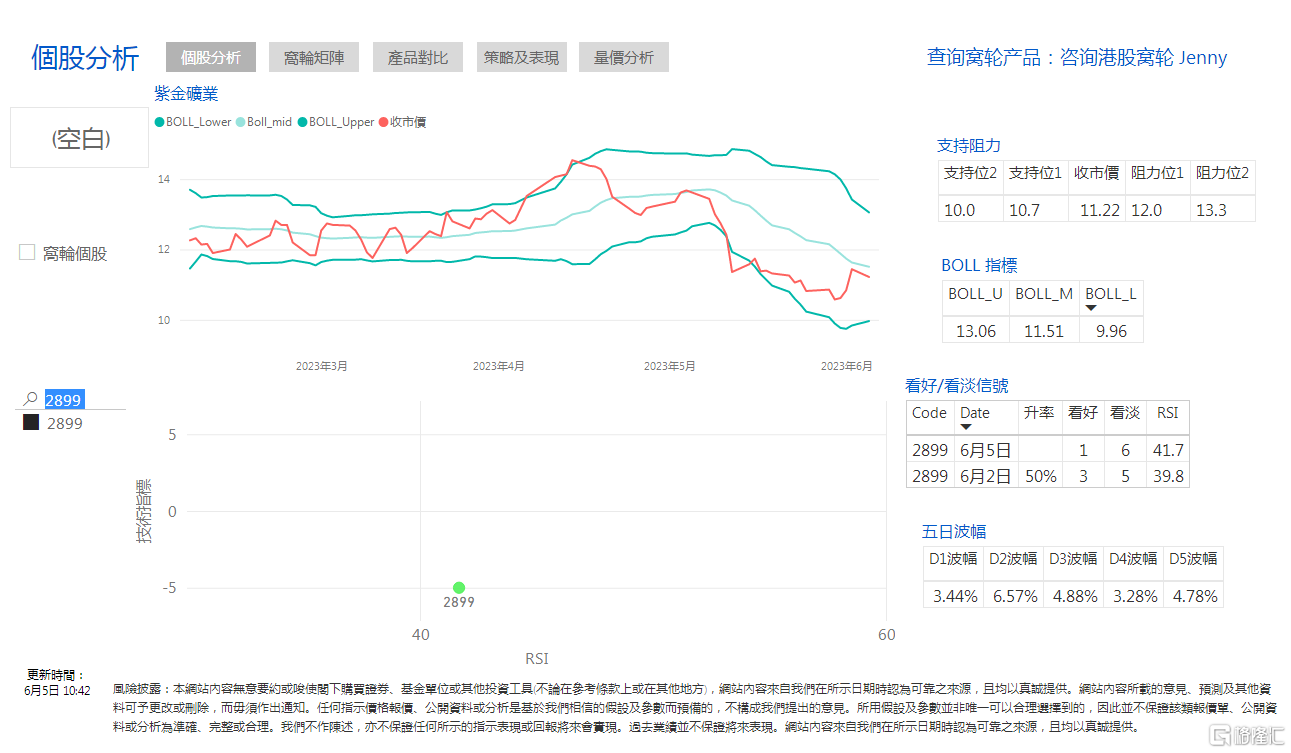
Task: Toggle Boll_mid legend marker
Action: click(240, 122)
